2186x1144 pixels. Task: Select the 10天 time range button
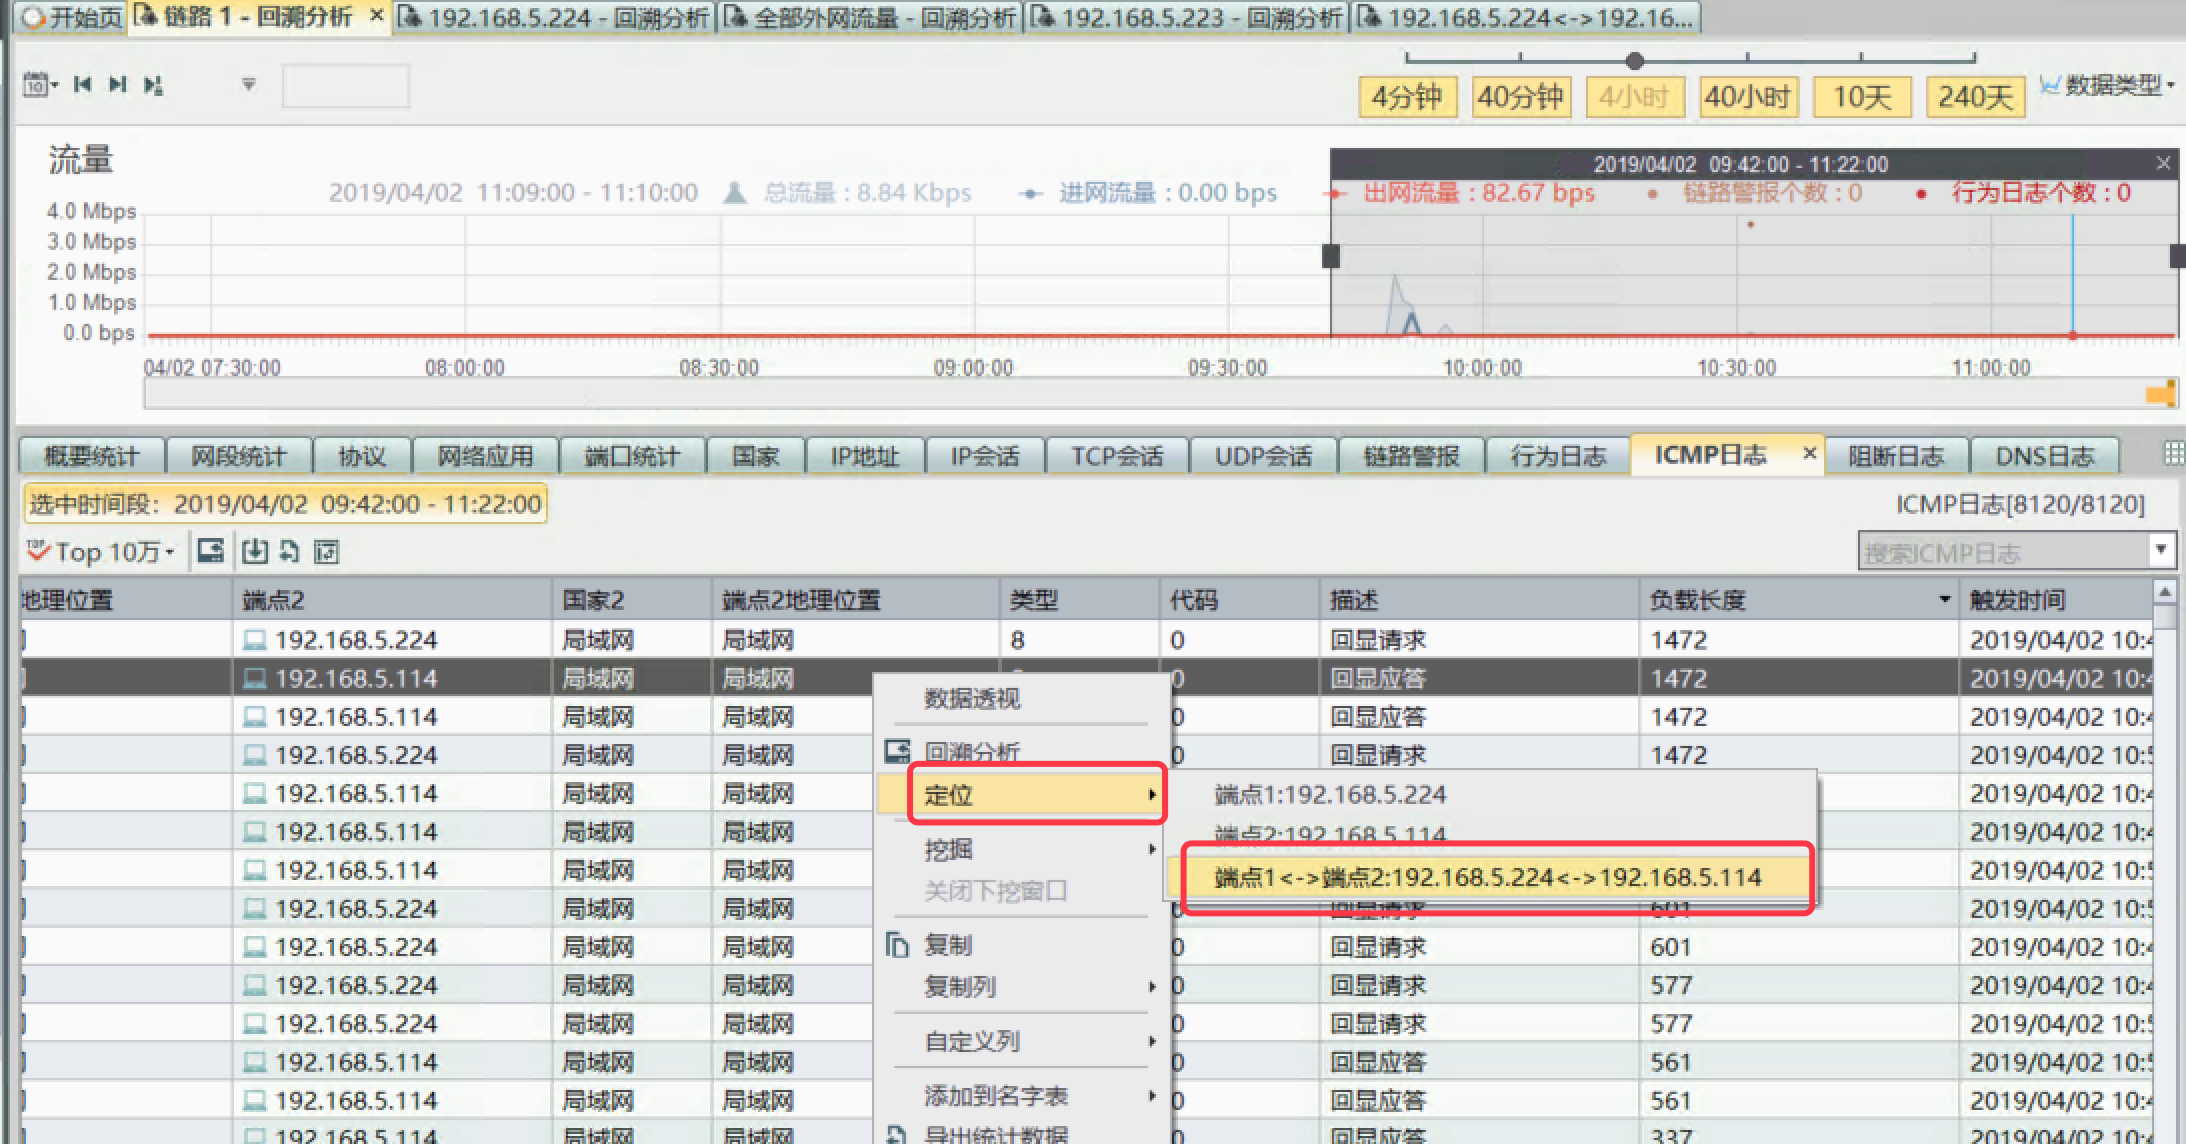point(1861,97)
